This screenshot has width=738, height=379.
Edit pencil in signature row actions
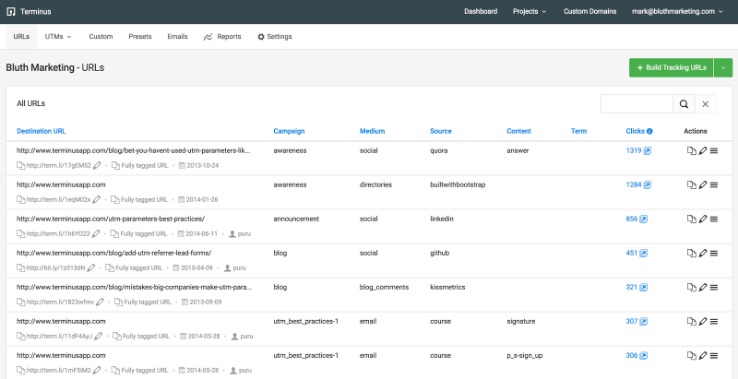[703, 322]
